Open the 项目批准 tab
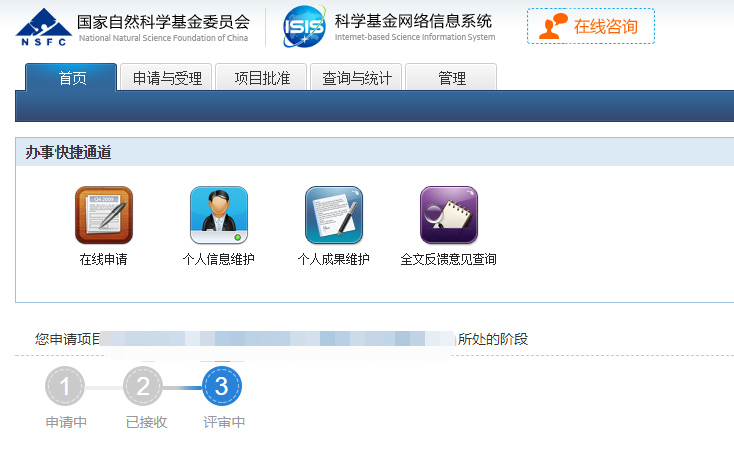This screenshot has width=734, height=455. click(261, 78)
